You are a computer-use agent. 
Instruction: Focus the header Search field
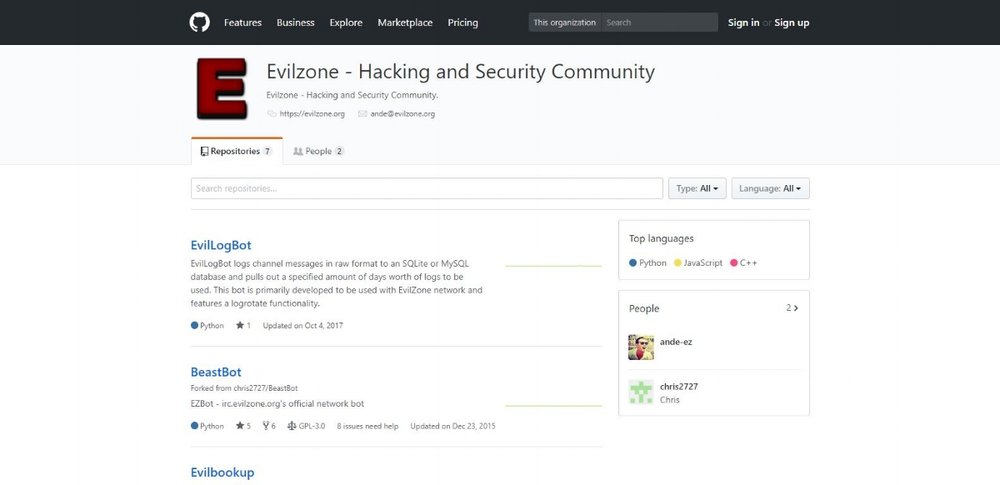(x=659, y=22)
